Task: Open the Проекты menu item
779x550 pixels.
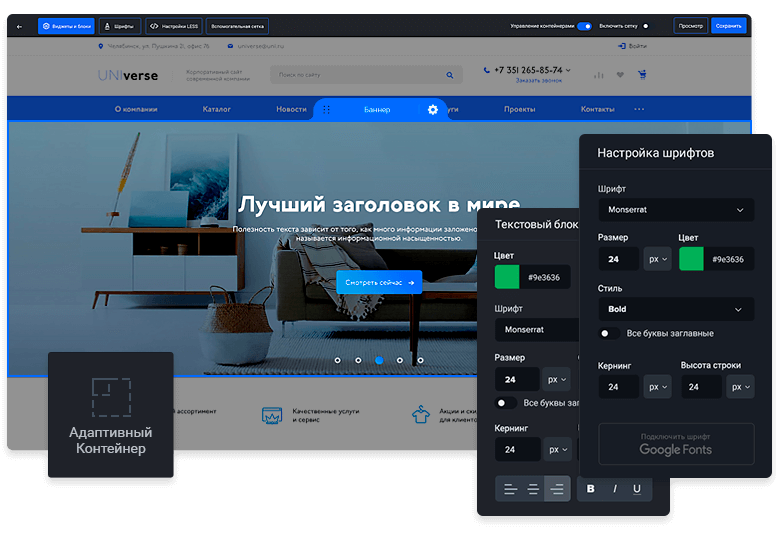Action: point(520,109)
